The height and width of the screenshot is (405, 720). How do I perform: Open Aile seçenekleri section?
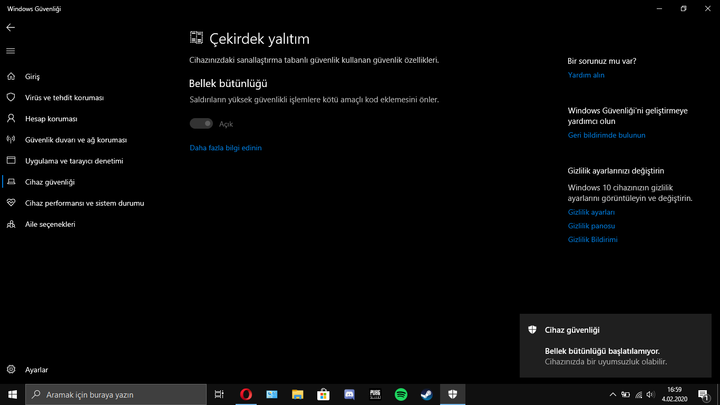coord(50,225)
